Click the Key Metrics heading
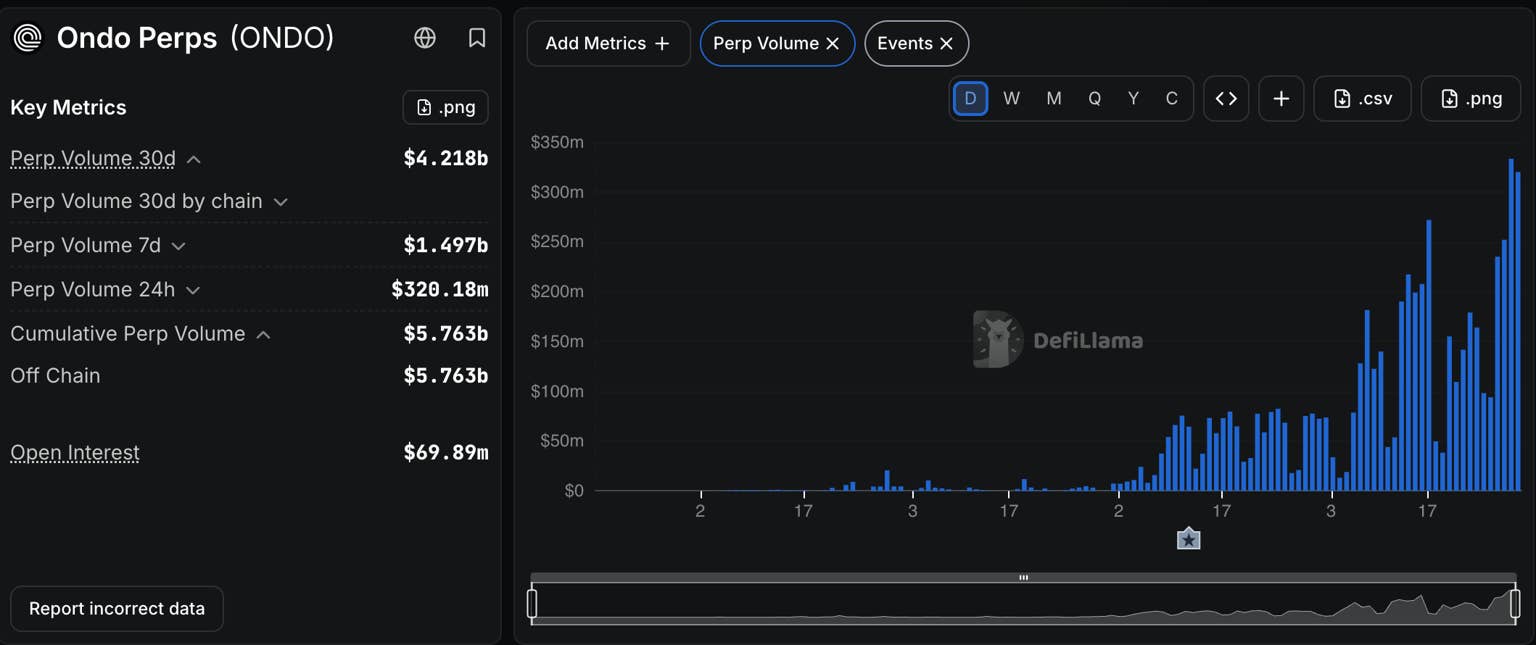The height and width of the screenshot is (645, 1536). click(68, 108)
